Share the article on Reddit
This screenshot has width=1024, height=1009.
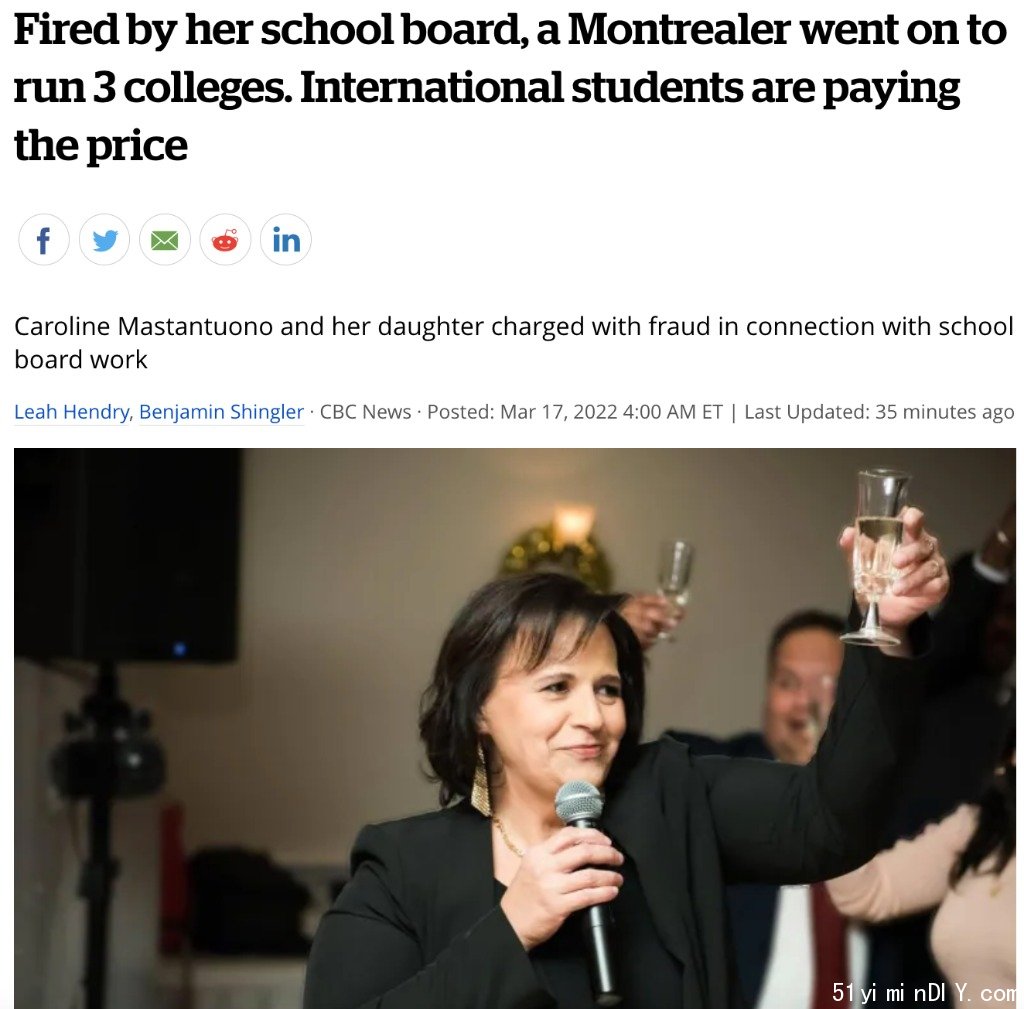pos(225,240)
